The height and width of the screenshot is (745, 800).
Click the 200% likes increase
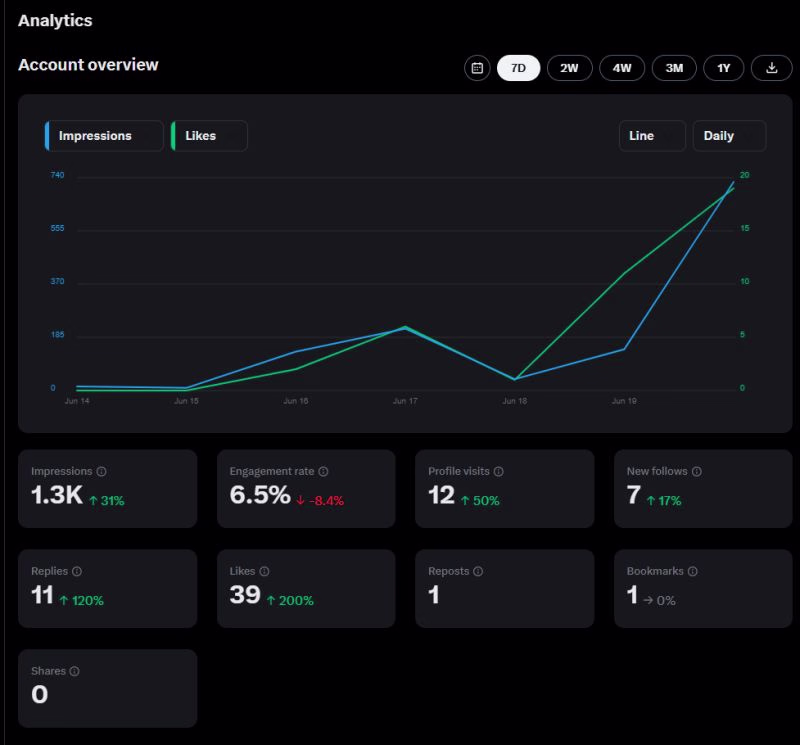point(290,601)
